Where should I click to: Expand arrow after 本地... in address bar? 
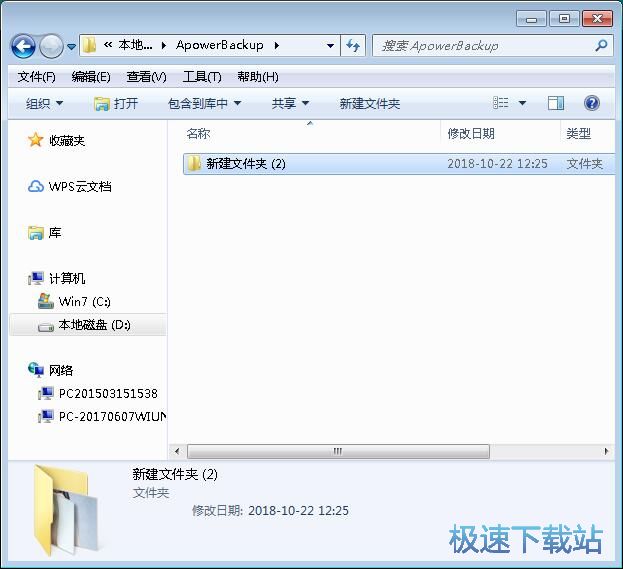click(x=164, y=46)
